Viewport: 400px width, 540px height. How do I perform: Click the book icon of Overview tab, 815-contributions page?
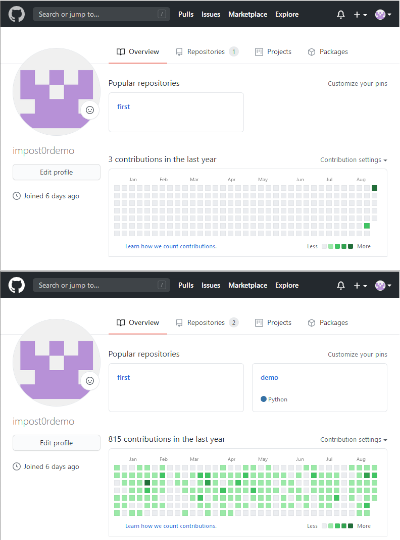121,322
